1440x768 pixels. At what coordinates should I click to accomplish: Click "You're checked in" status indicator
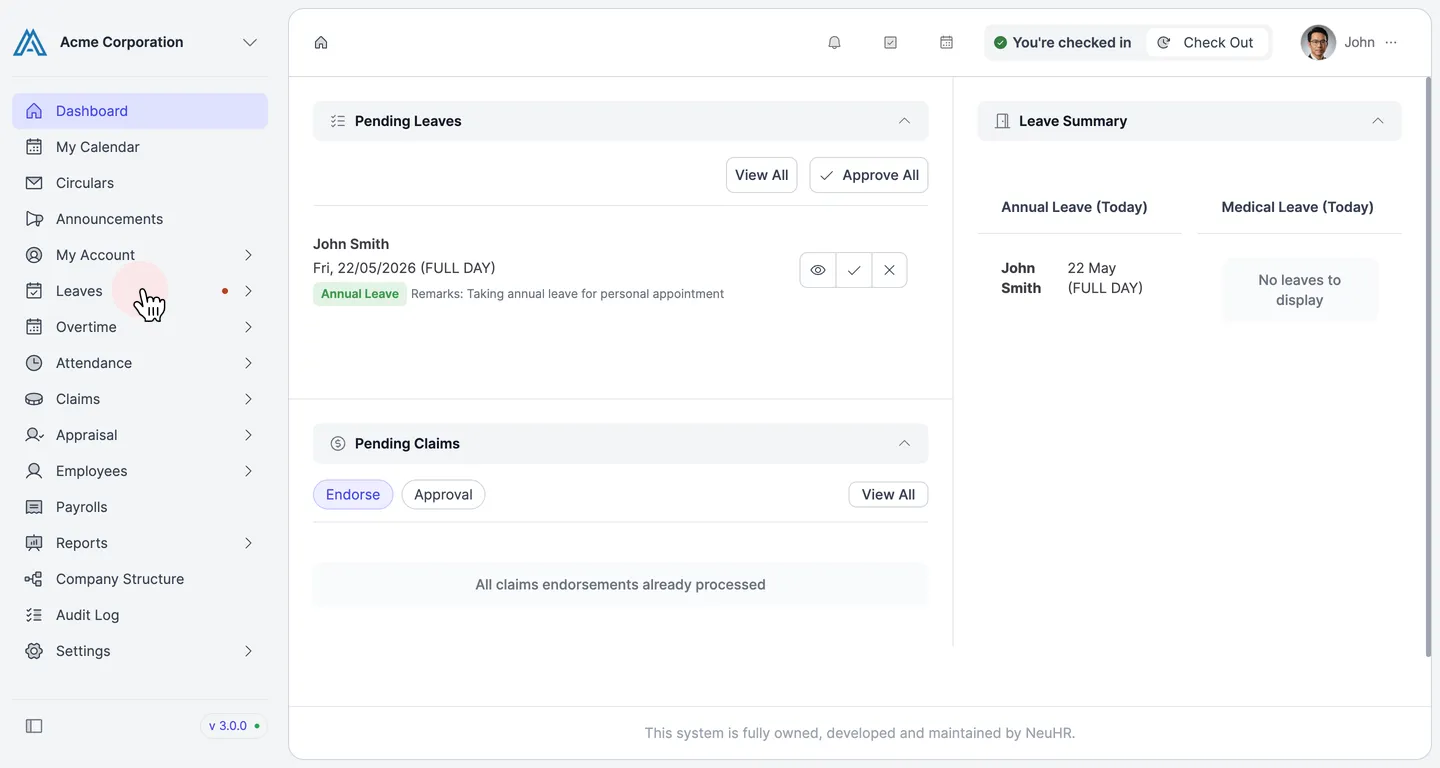(x=1062, y=42)
